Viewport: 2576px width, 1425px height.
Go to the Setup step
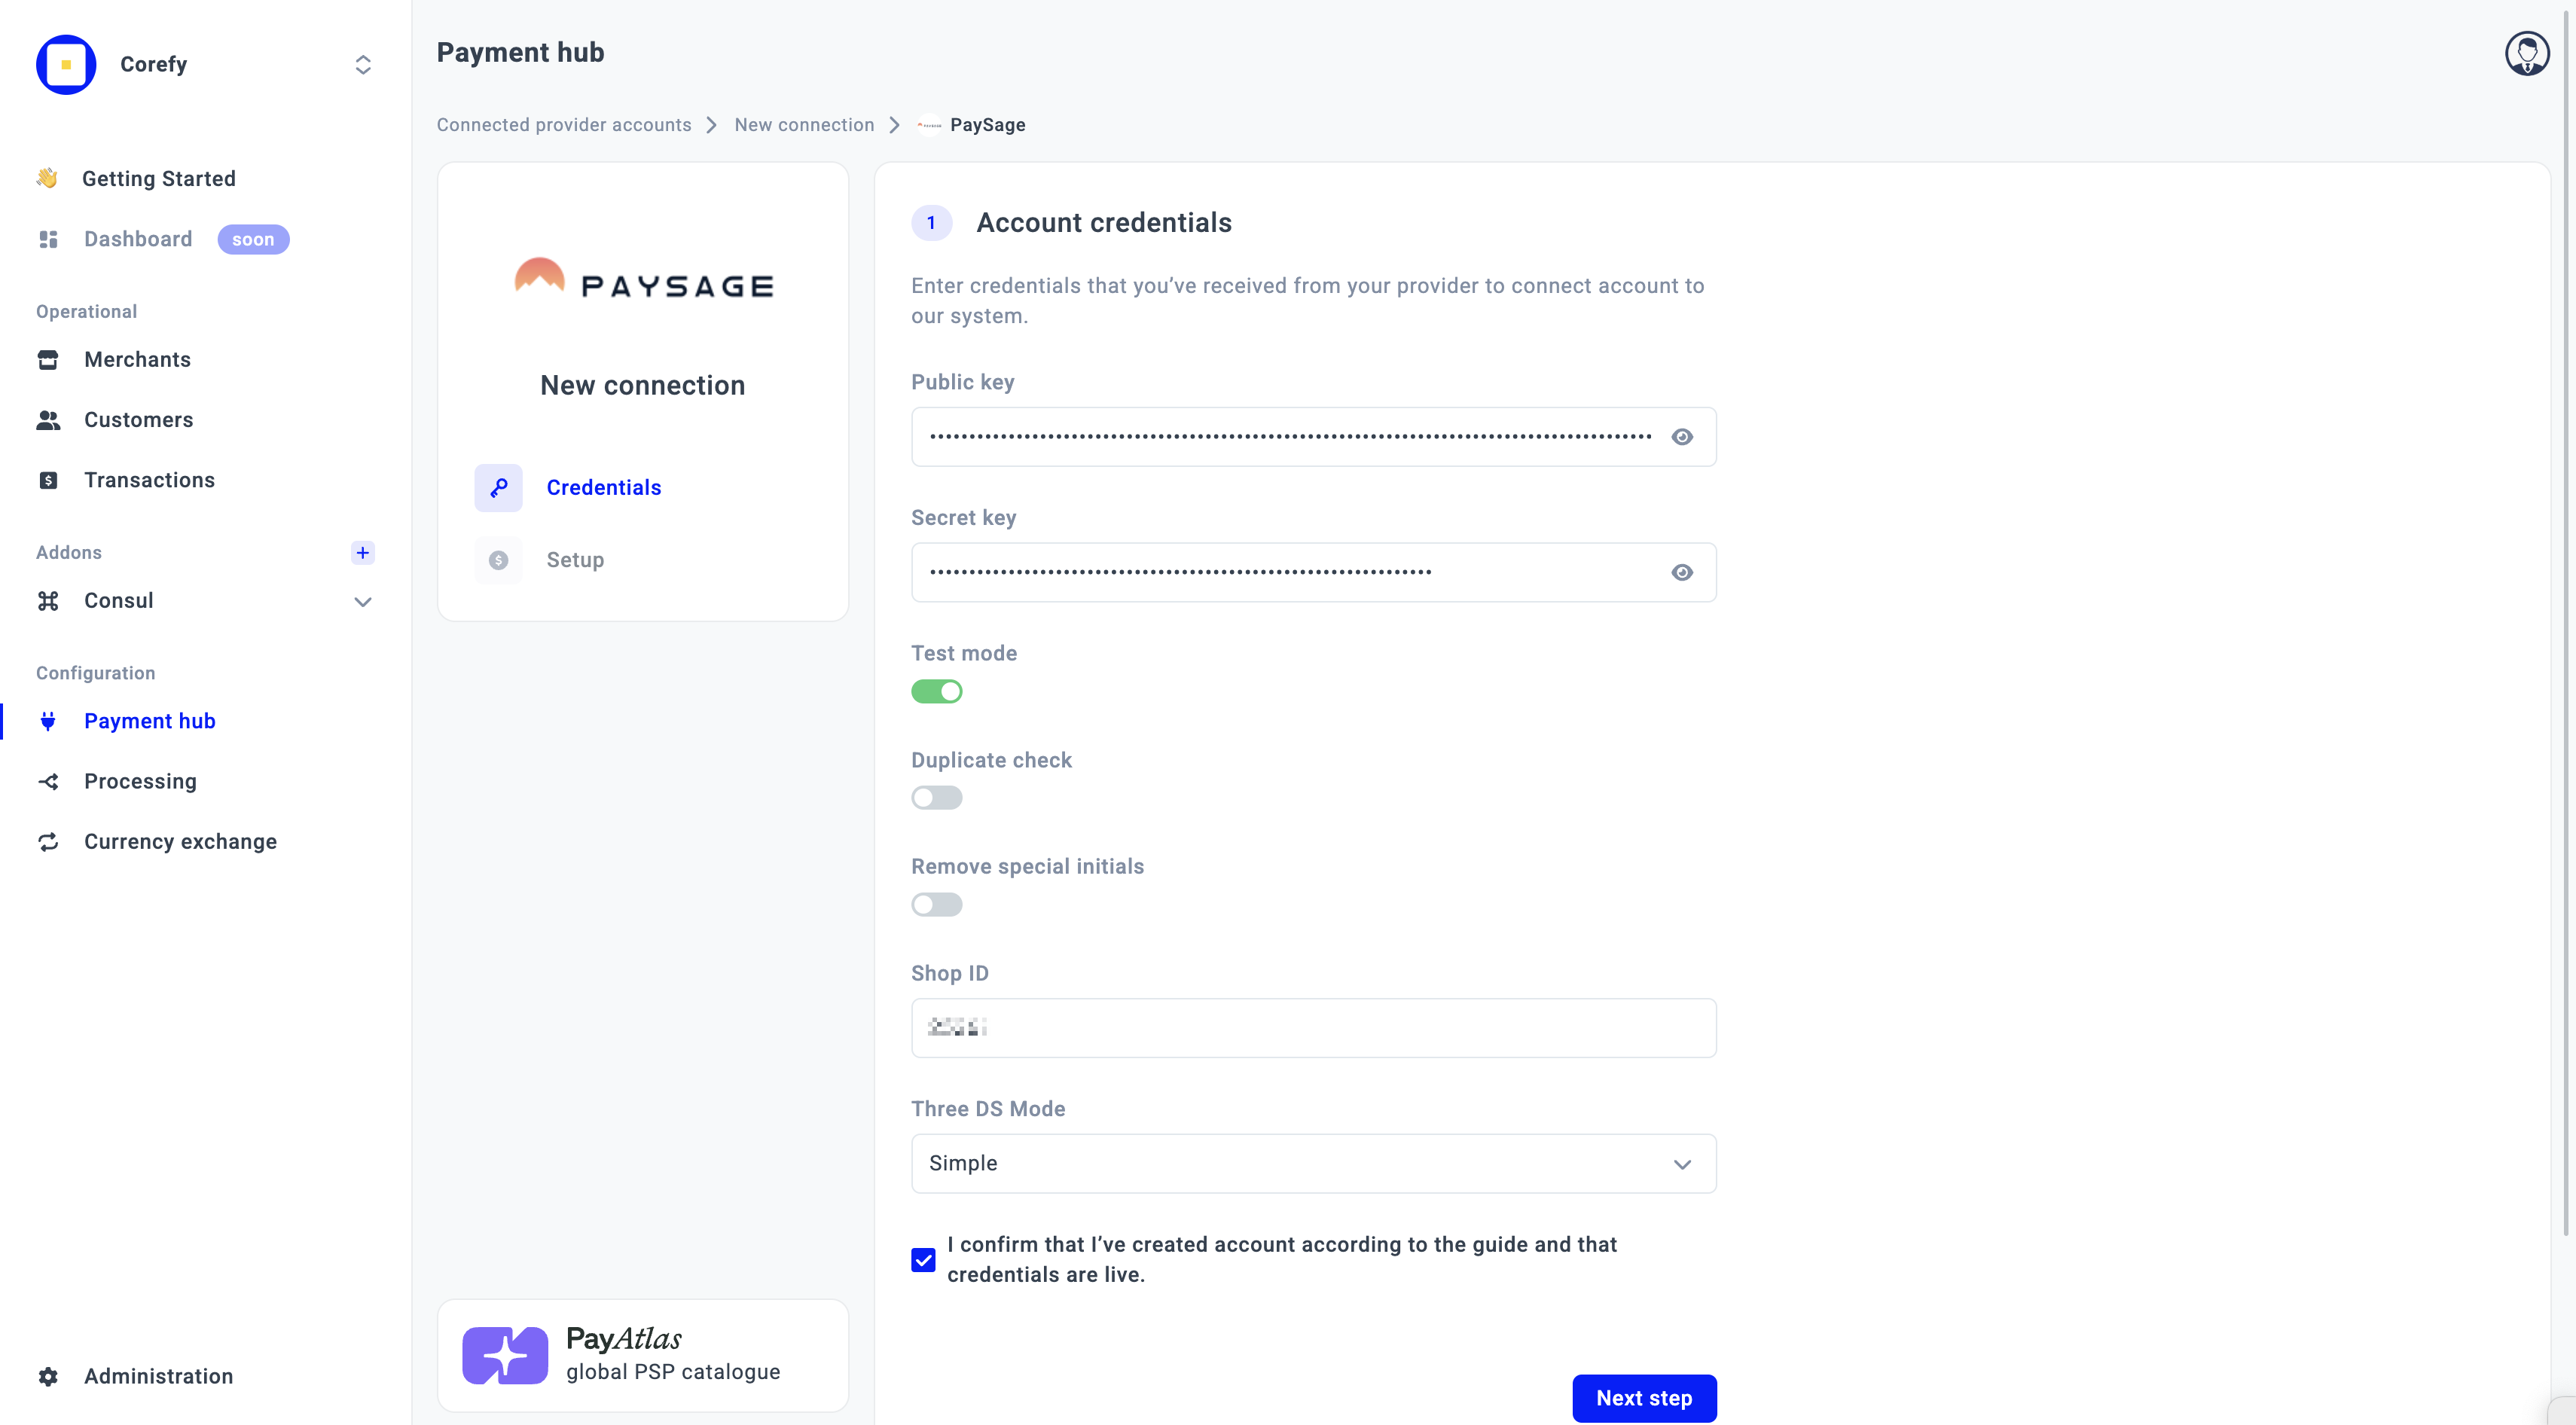(x=574, y=560)
